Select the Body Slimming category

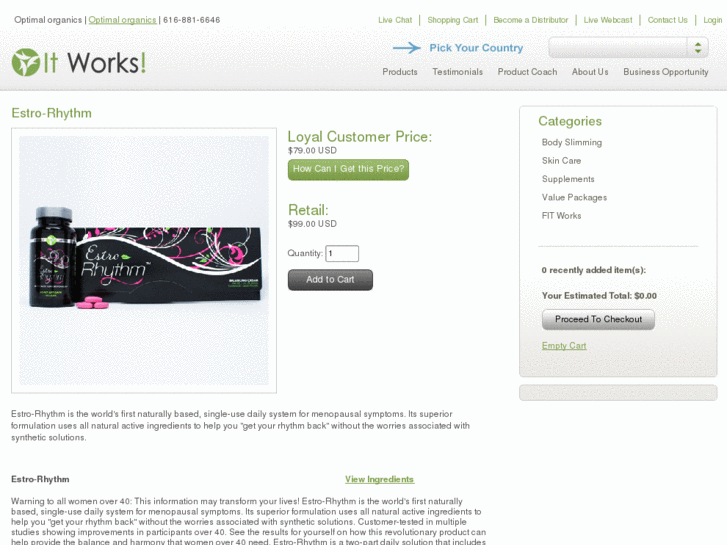[x=572, y=142]
